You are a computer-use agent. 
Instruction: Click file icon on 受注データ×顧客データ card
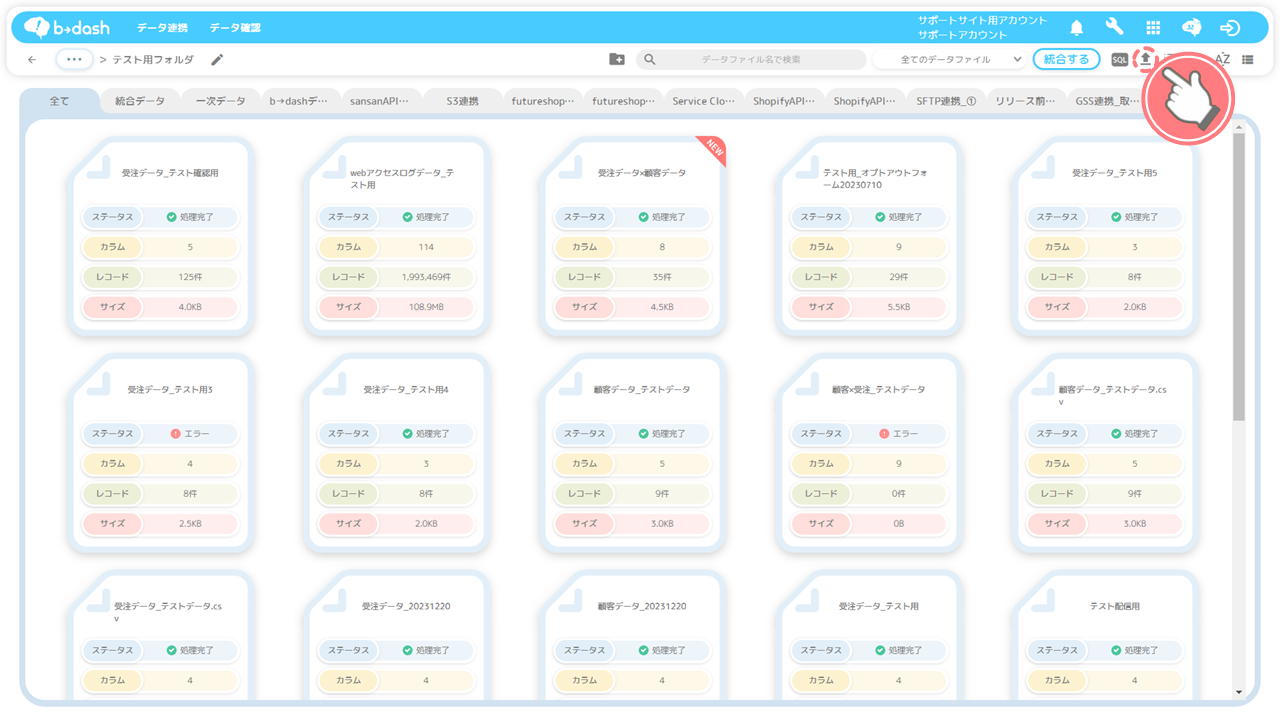pos(570,166)
